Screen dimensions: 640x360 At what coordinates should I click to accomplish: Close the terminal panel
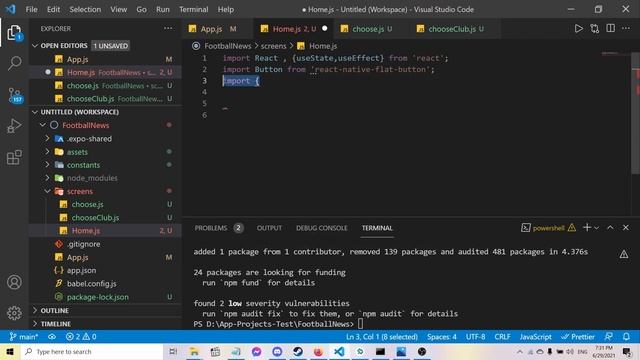625,227
